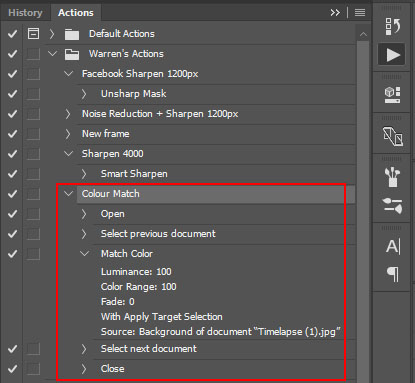The width and height of the screenshot is (415, 383).
Task: Collapse panels with the double-arrow icon
Action: click(x=335, y=13)
